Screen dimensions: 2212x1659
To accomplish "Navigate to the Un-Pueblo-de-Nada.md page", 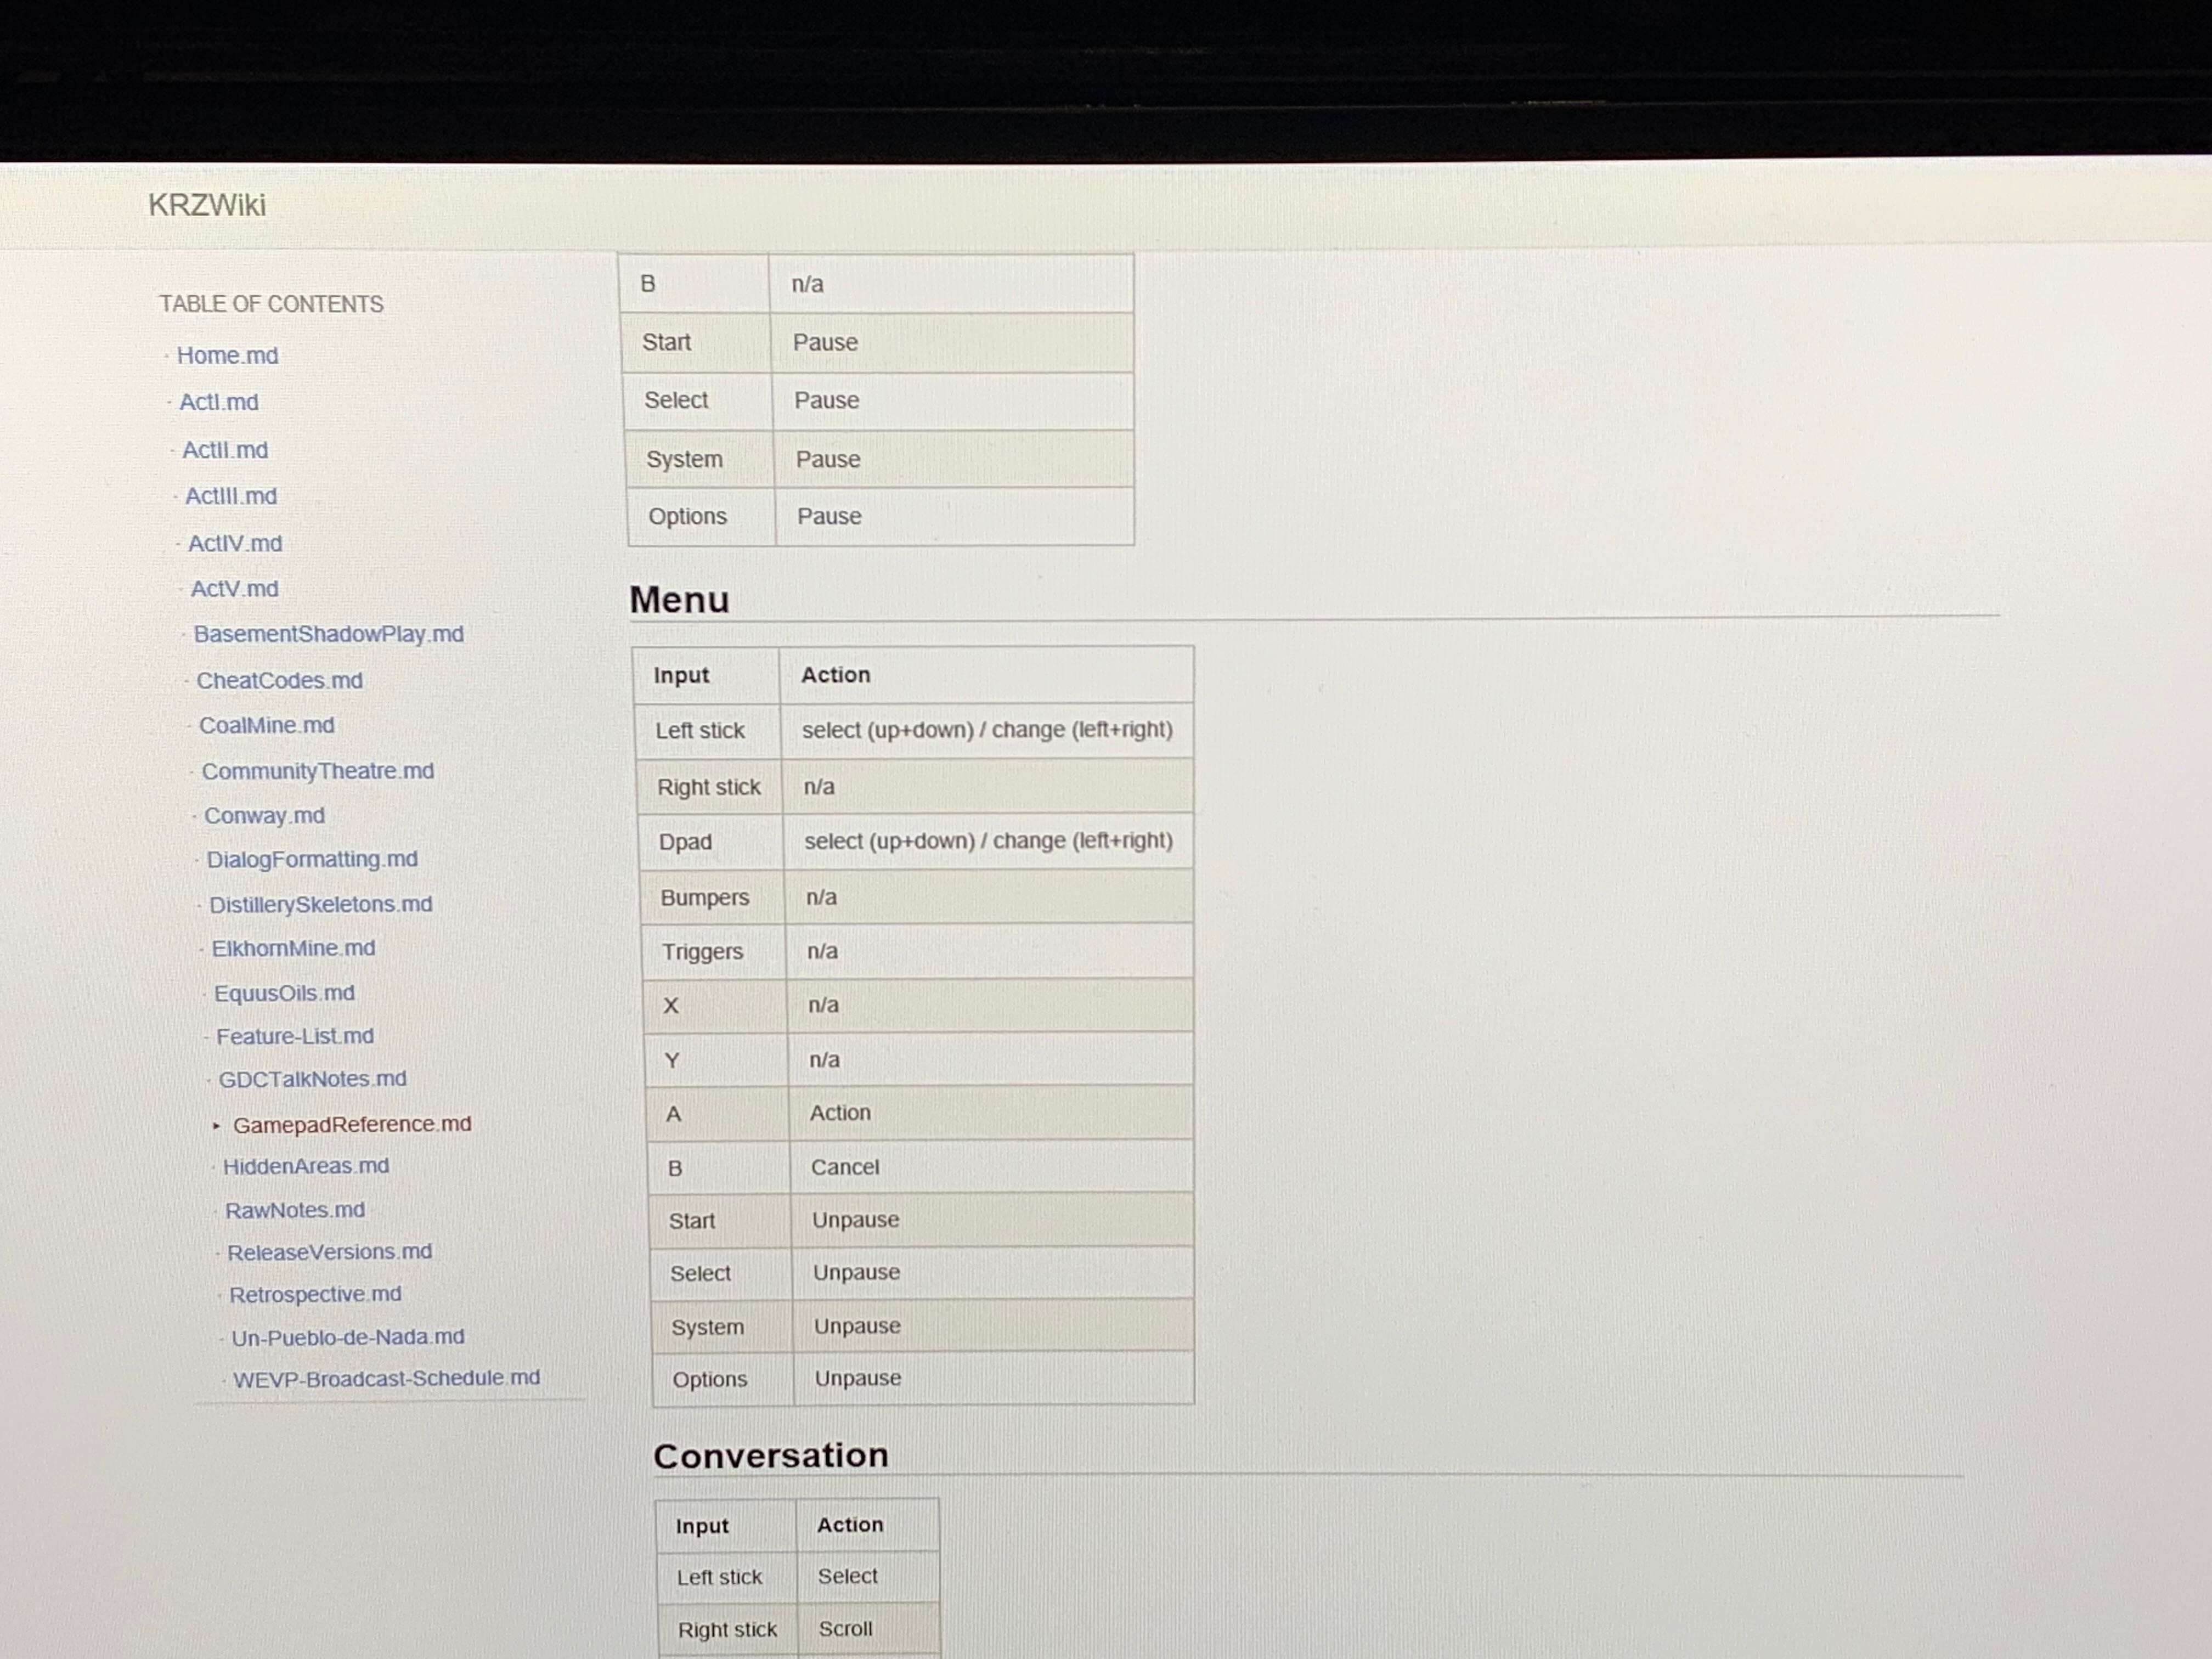I will click(347, 1337).
